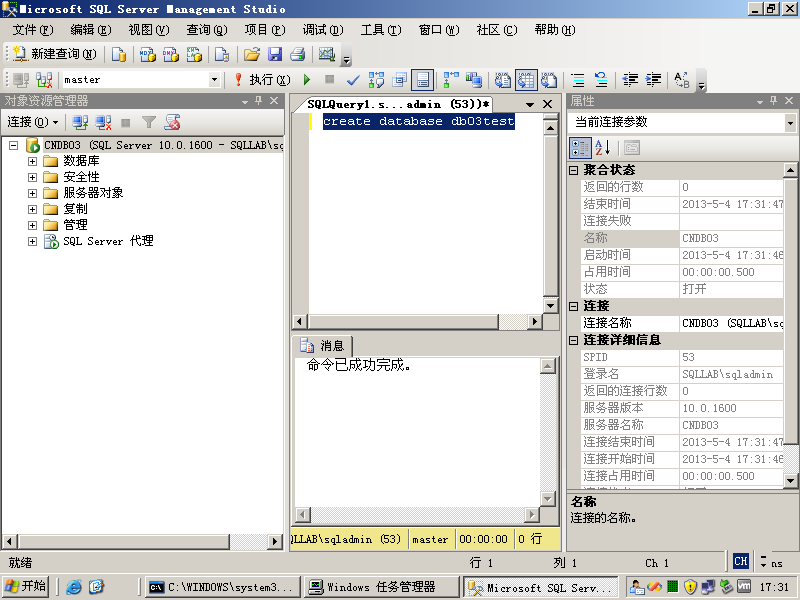Expand the Server Objects folder node

click(32, 193)
